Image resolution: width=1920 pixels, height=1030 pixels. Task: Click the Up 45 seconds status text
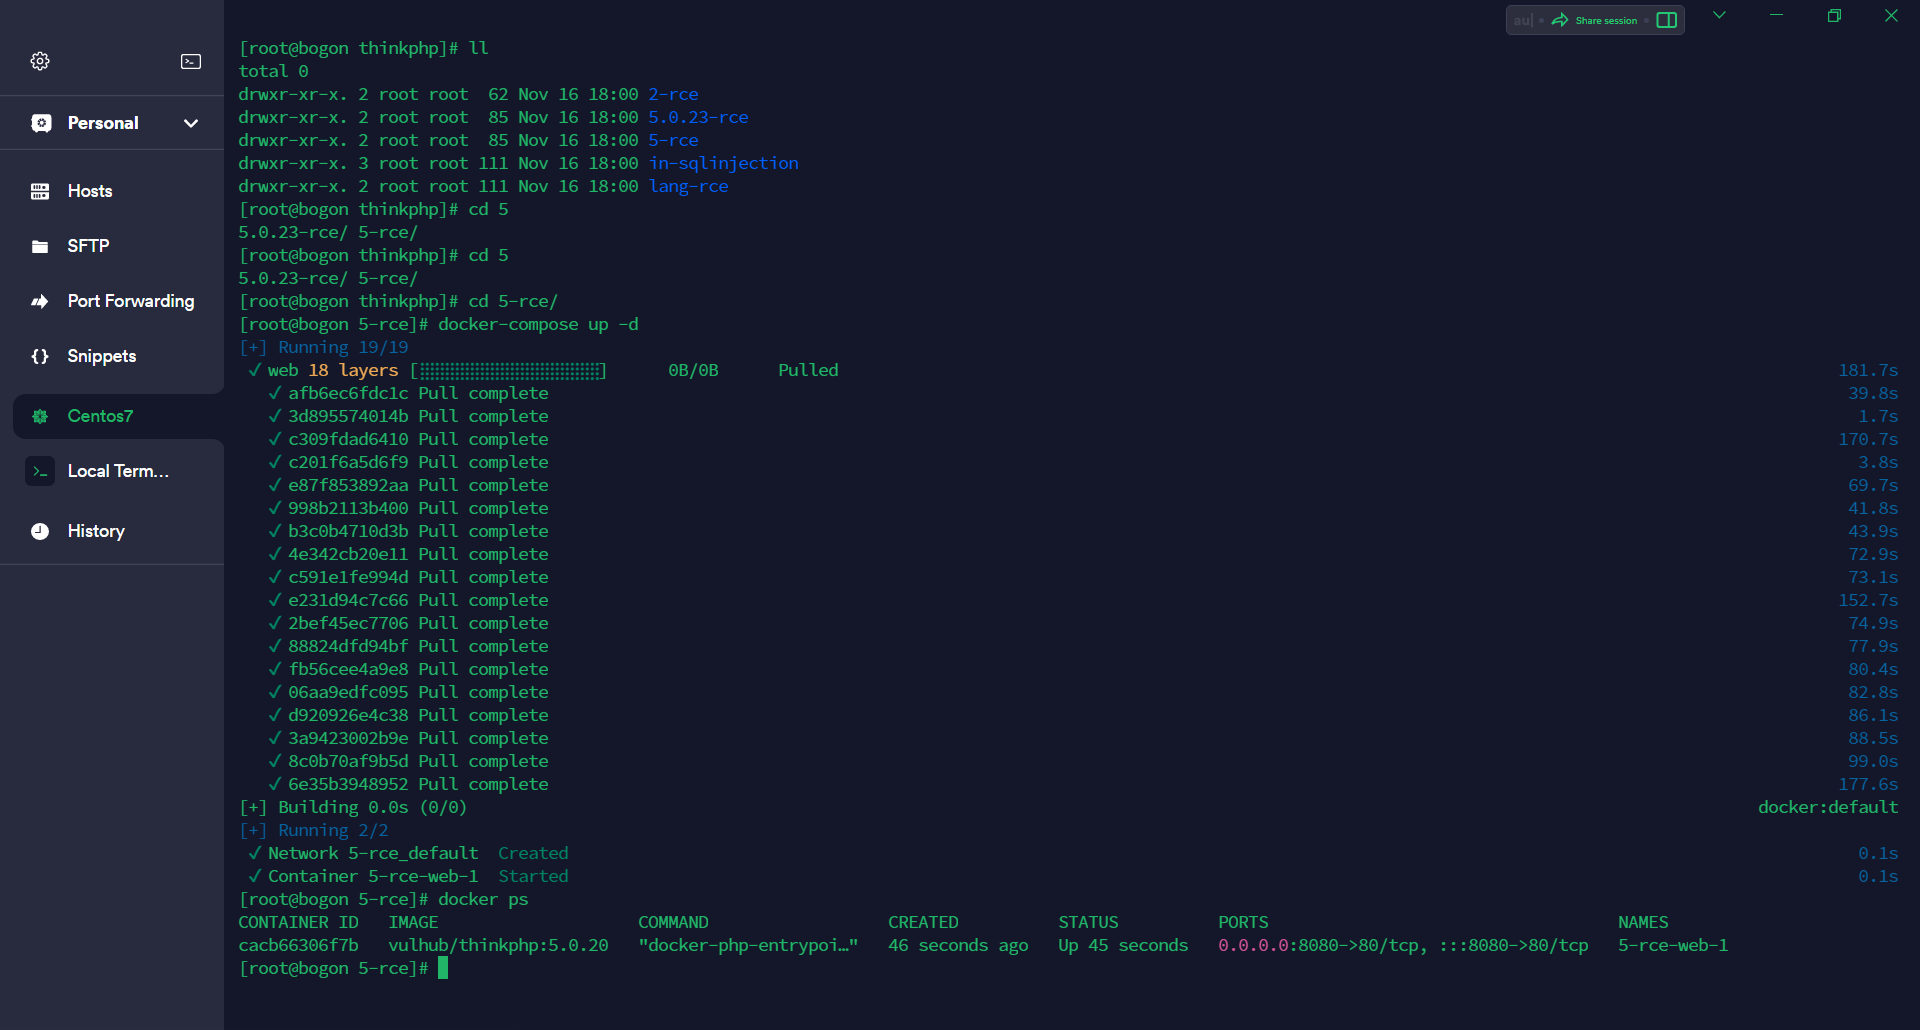click(x=1123, y=945)
